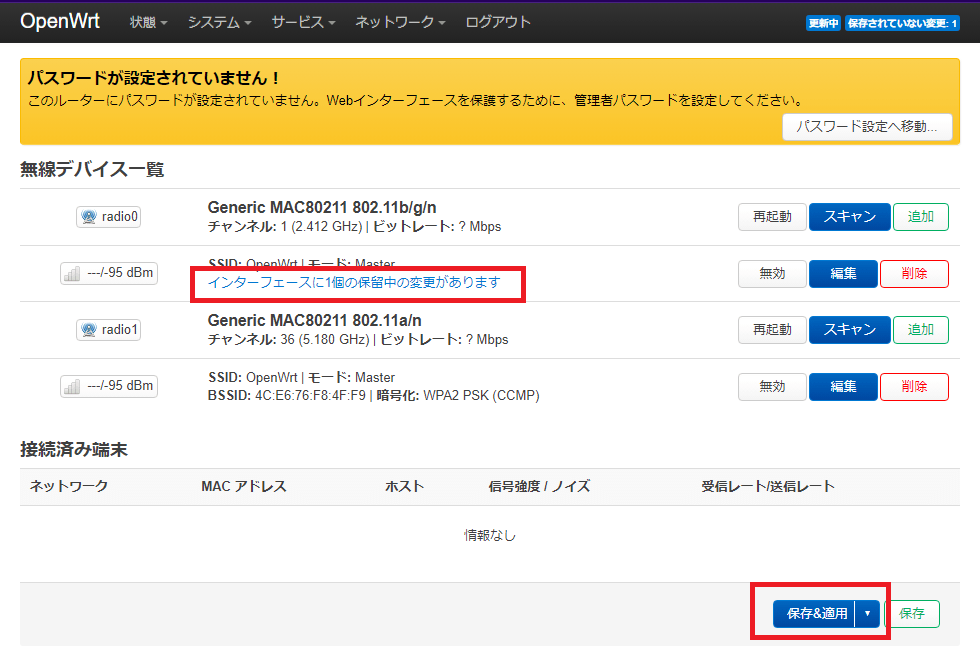Click the 保存 button
The image size is (980, 669).
914,614
